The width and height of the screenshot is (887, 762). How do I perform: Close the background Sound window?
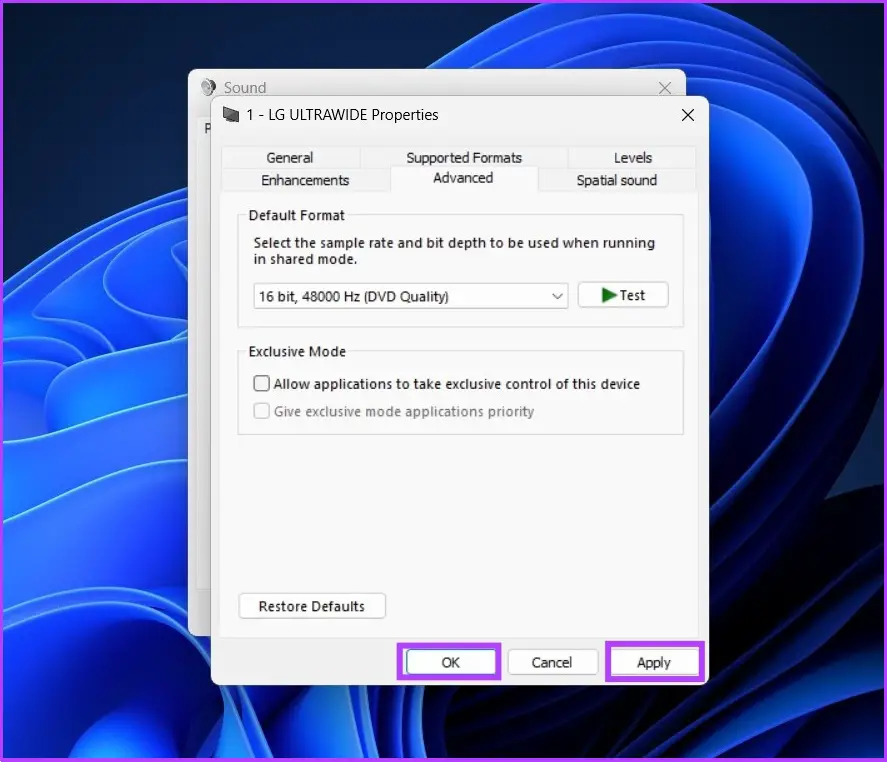pos(665,88)
